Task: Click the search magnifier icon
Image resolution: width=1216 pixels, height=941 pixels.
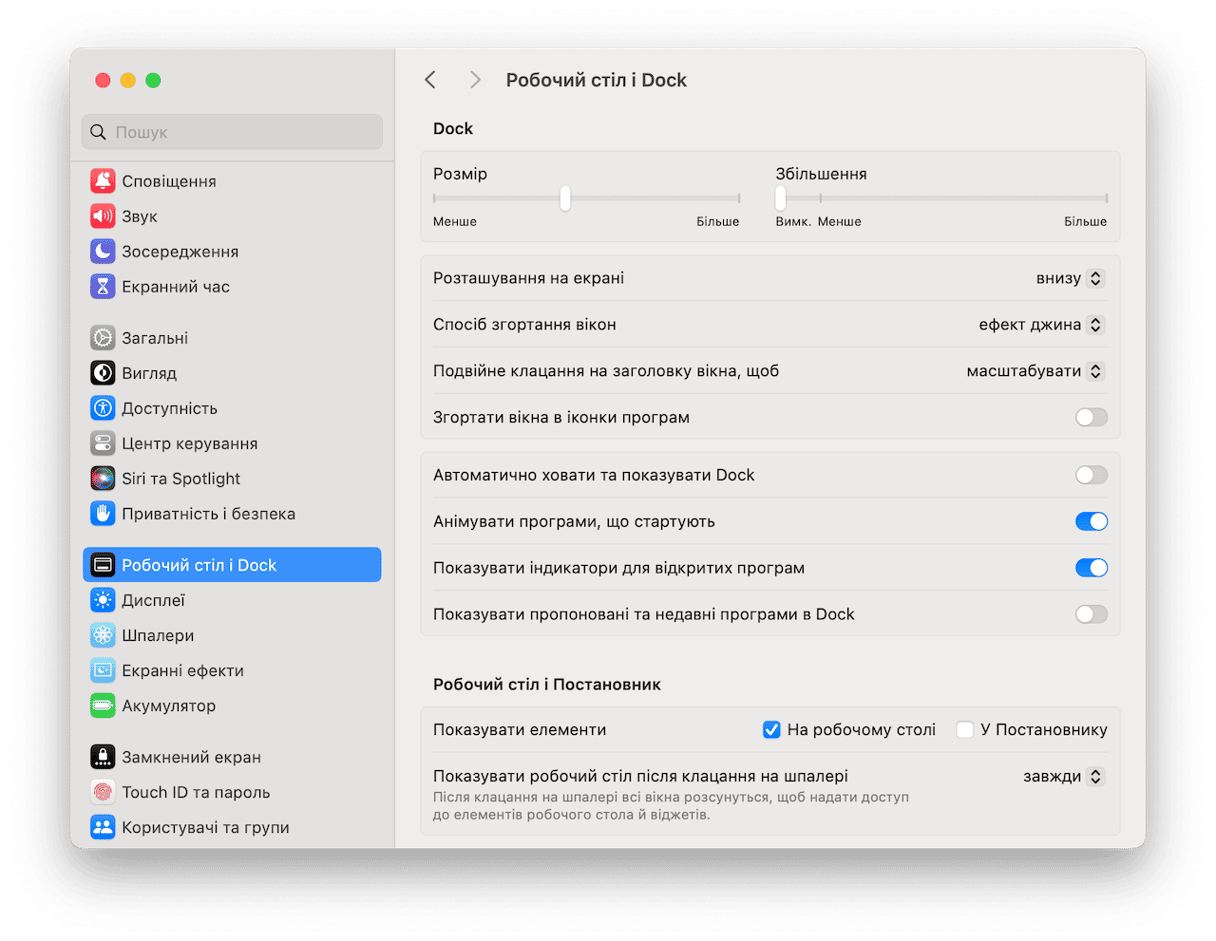Action: click(x=98, y=132)
